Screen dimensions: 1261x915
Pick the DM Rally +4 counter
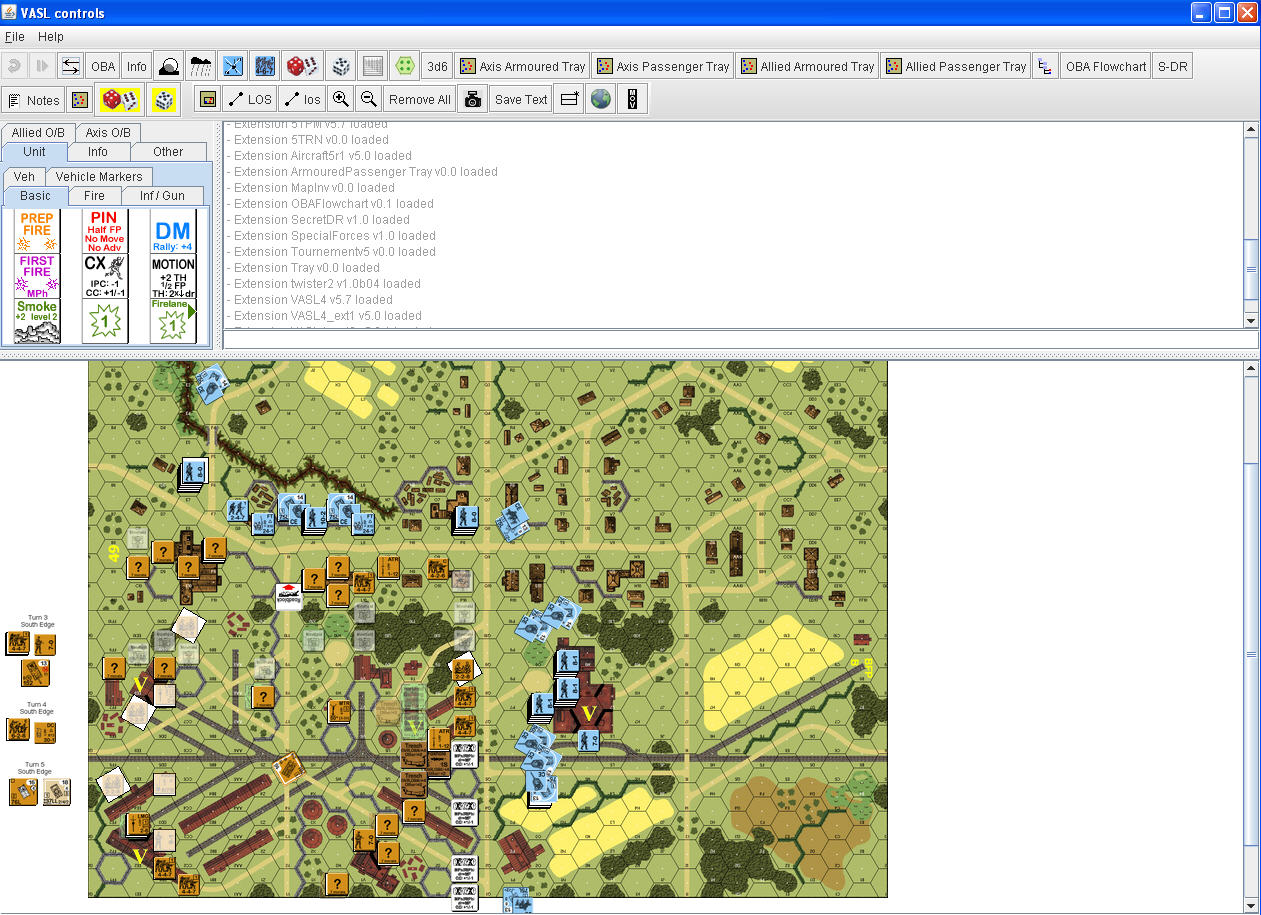[173, 230]
